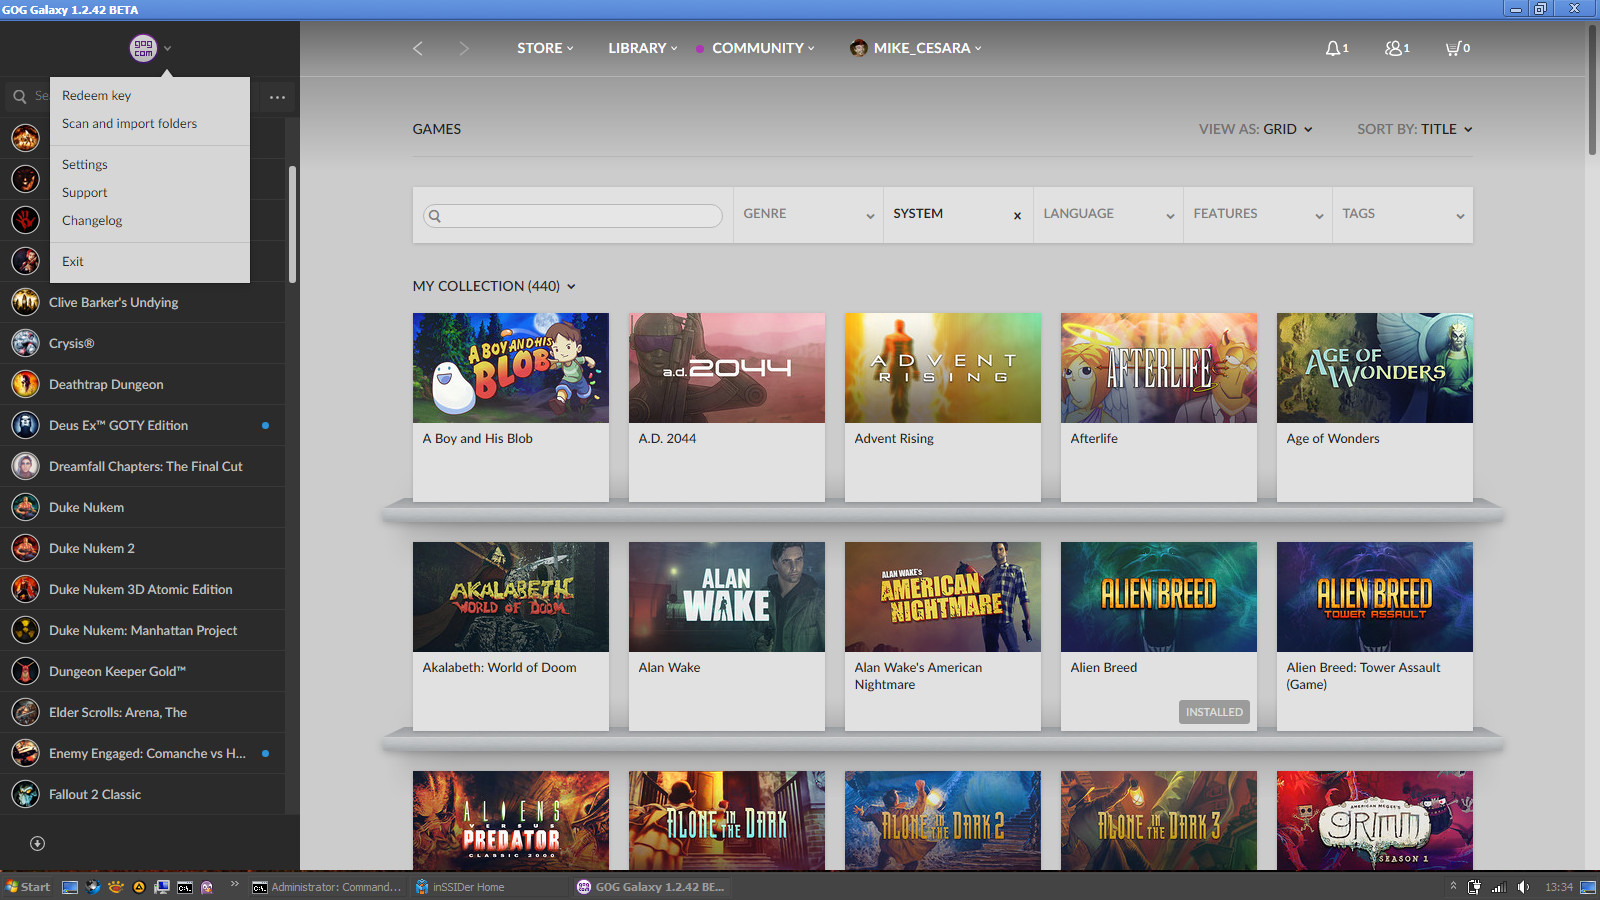Open Administrator Command Prompt taskbar item
Viewport: 1600px width, 900px height.
327,887
